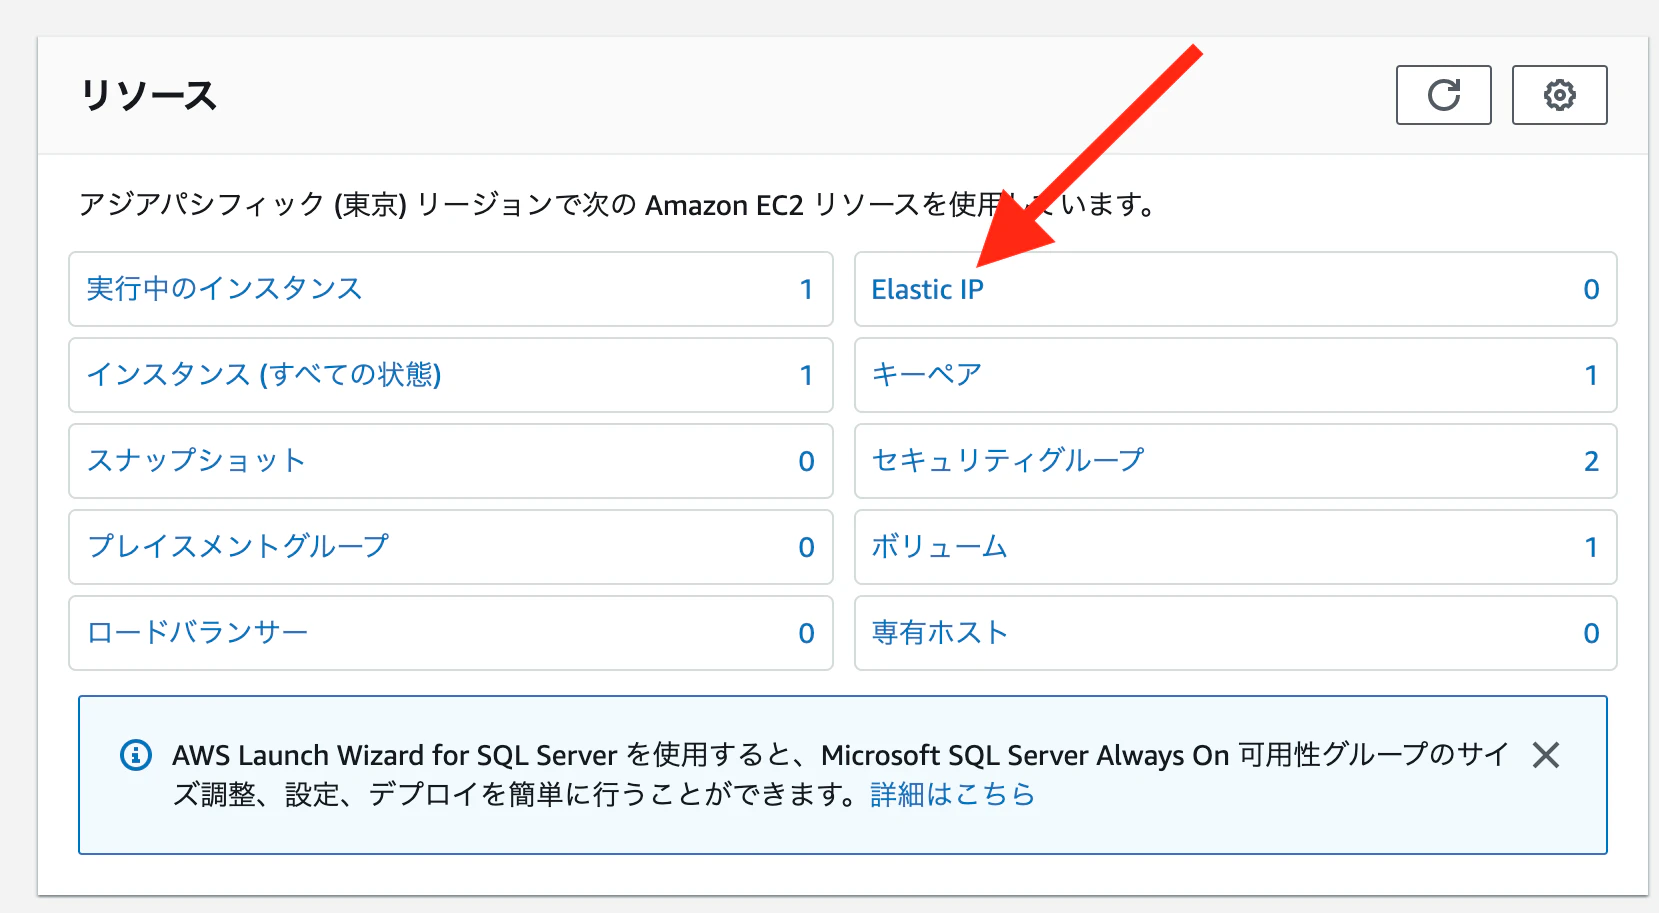Open resources settings gear
This screenshot has height=913, width=1659.
[x=1559, y=95]
